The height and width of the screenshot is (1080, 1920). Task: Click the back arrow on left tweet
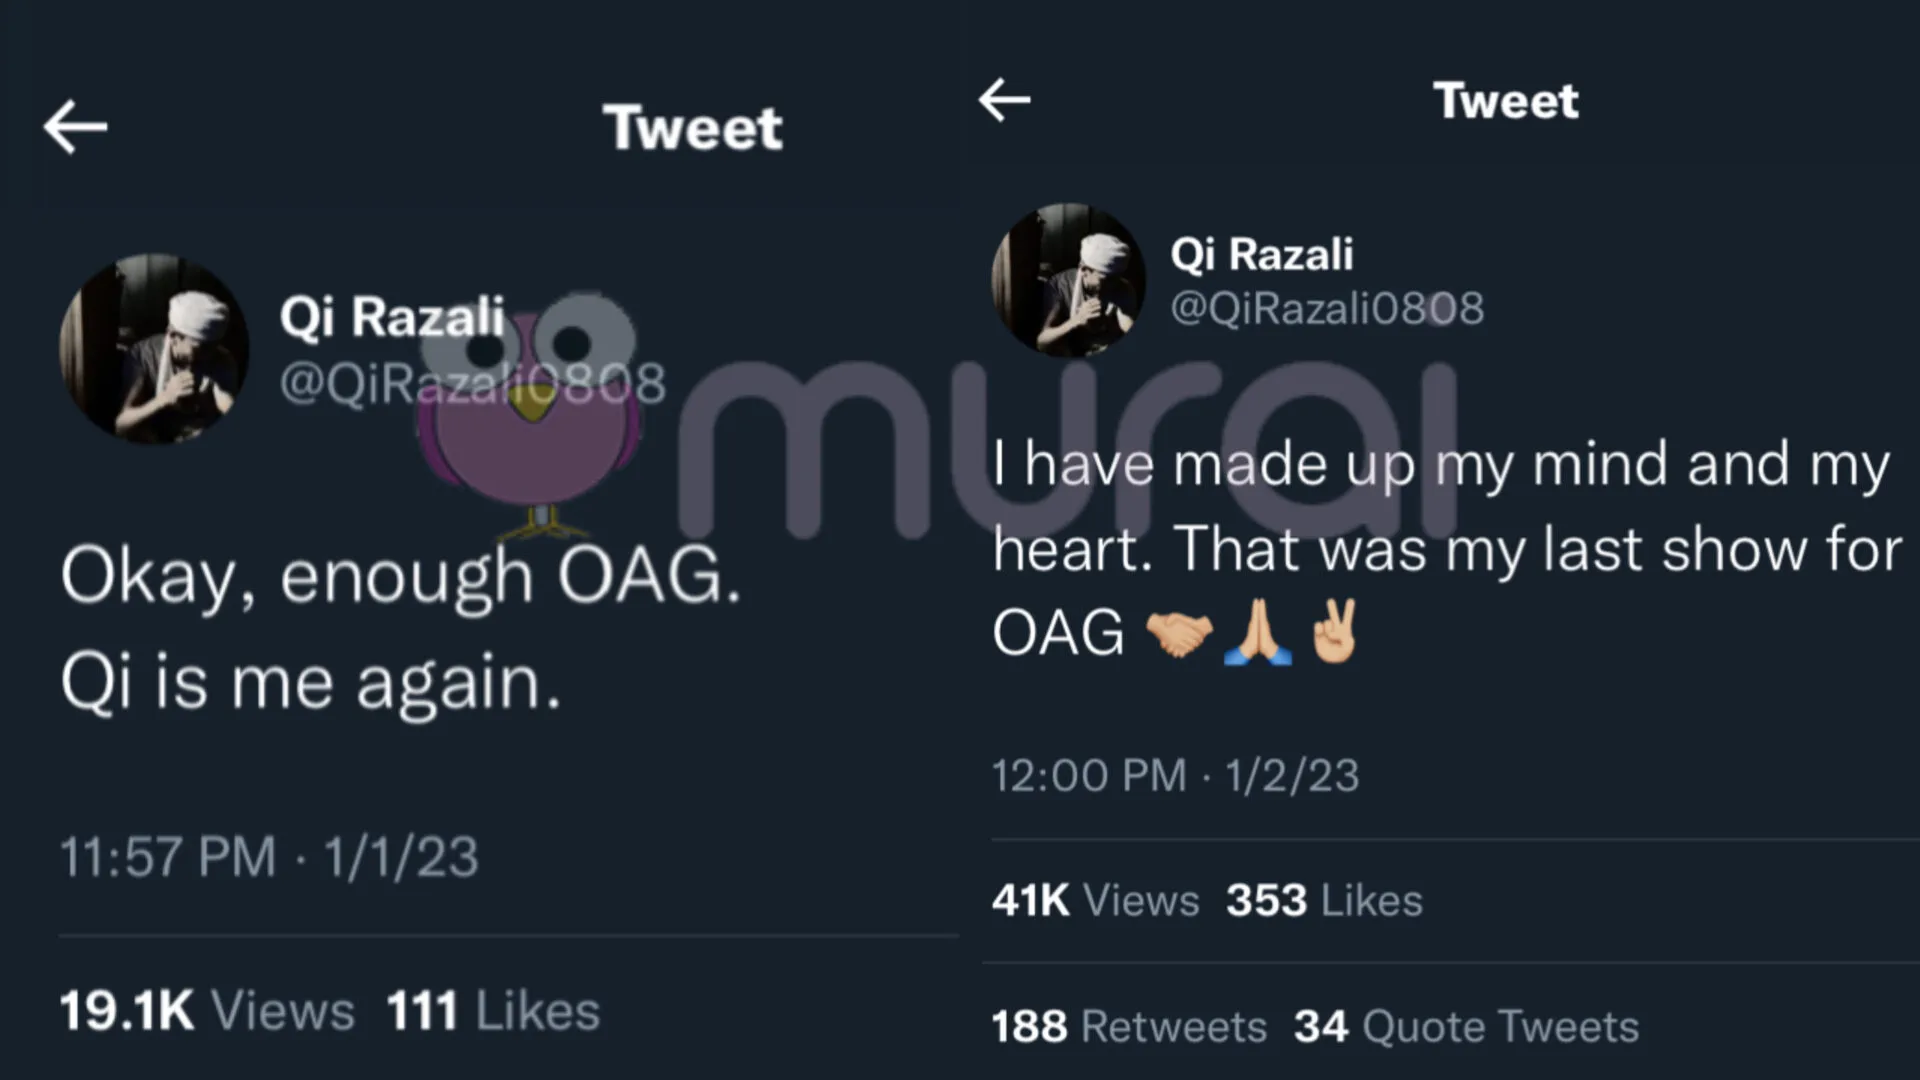(75, 127)
